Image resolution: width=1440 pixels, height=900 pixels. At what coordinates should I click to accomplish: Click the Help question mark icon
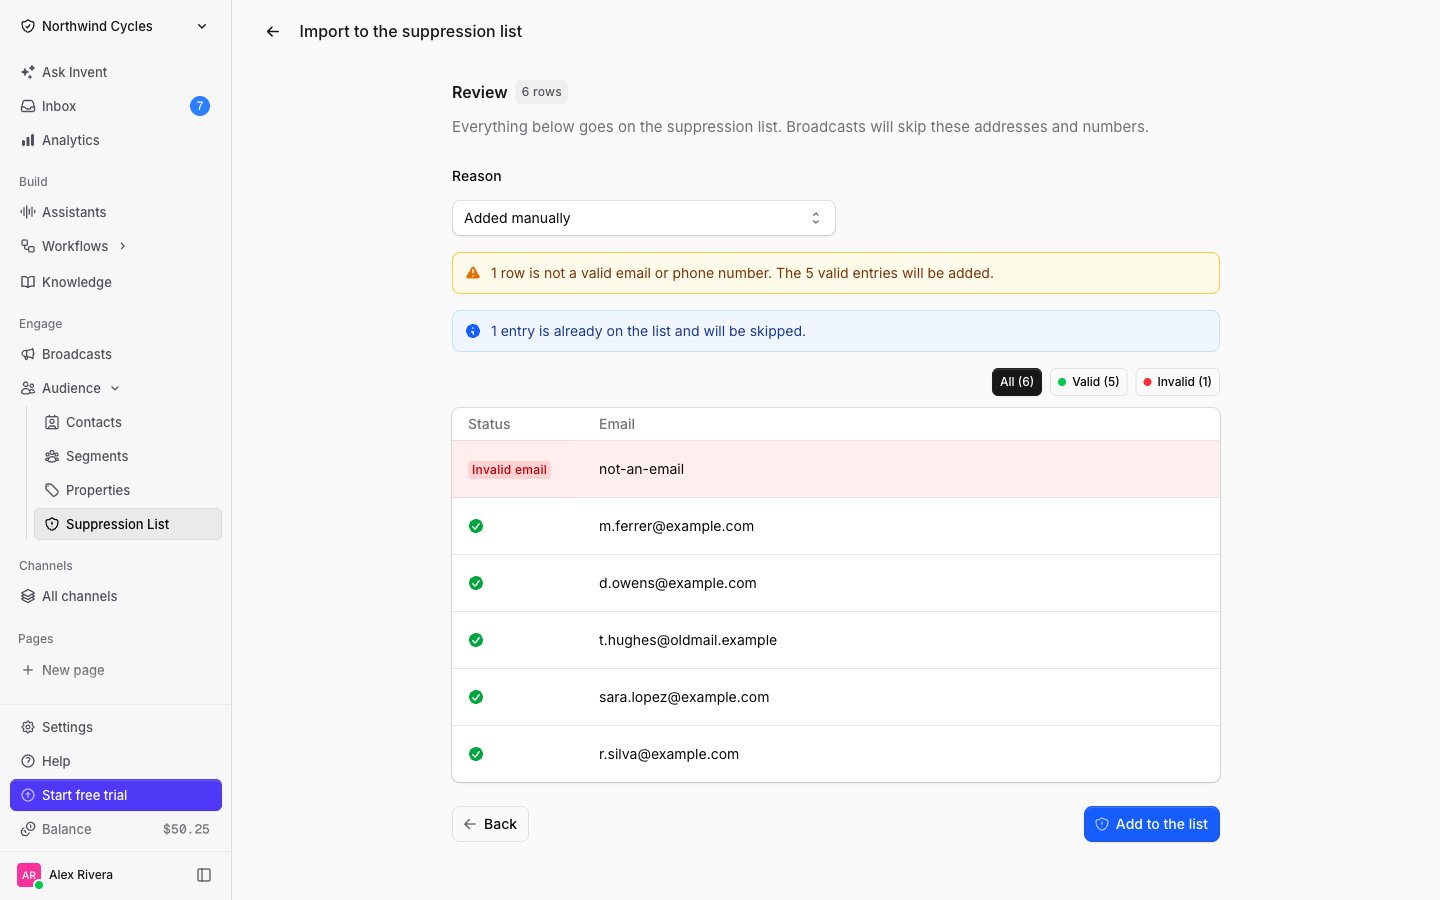pyautogui.click(x=28, y=761)
